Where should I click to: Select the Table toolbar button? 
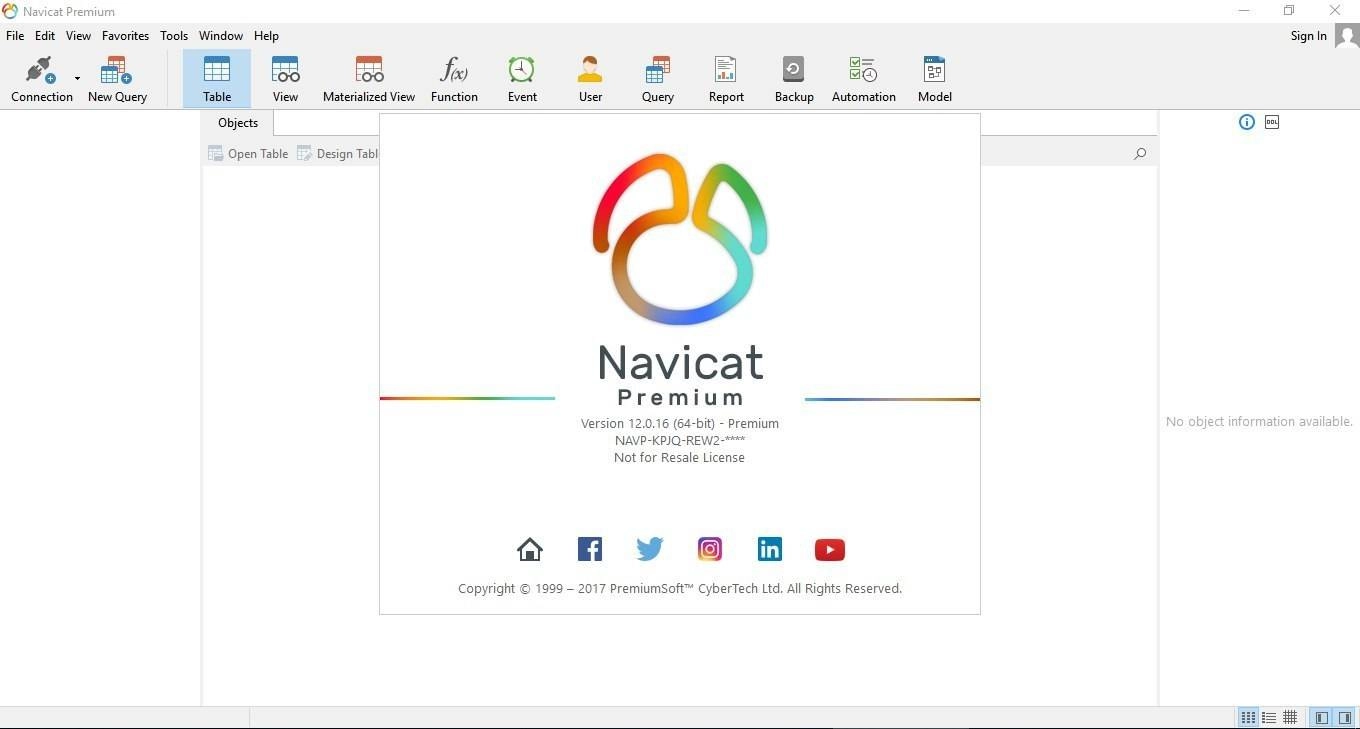coord(217,79)
